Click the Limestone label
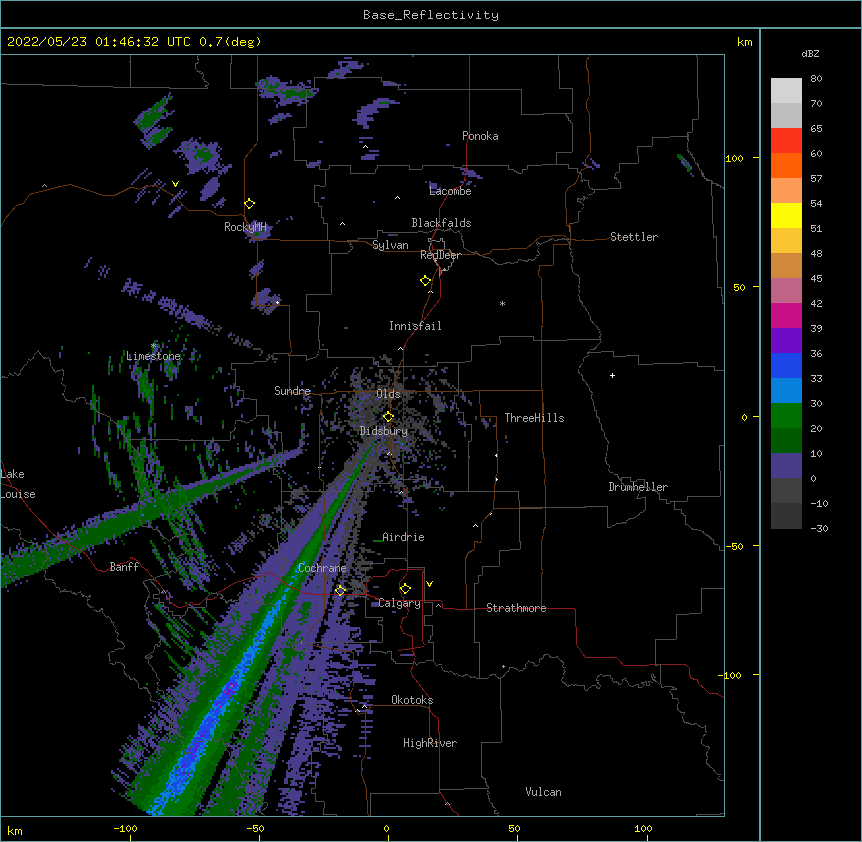The width and height of the screenshot is (862, 842). click(153, 356)
